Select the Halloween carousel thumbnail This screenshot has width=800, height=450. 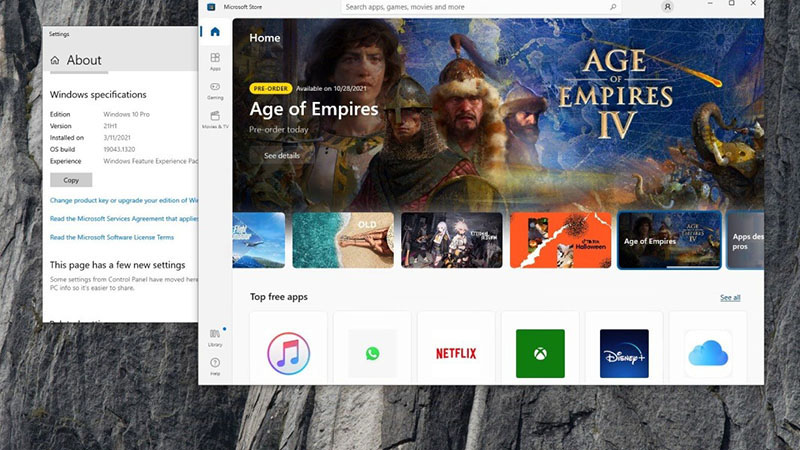[x=560, y=240]
